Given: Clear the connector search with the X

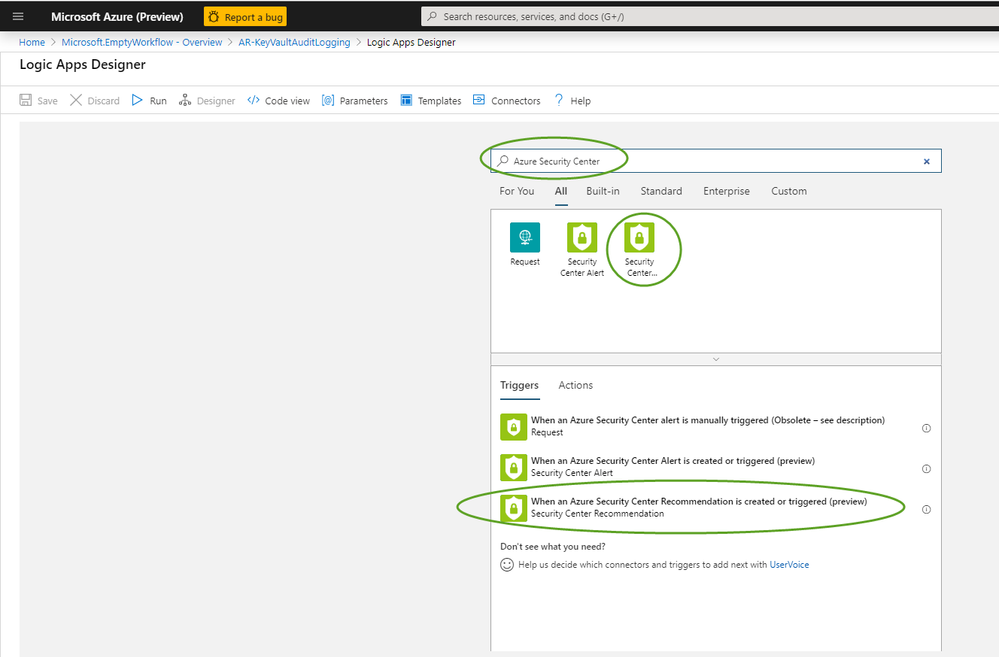Looking at the screenshot, I should coord(926,161).
